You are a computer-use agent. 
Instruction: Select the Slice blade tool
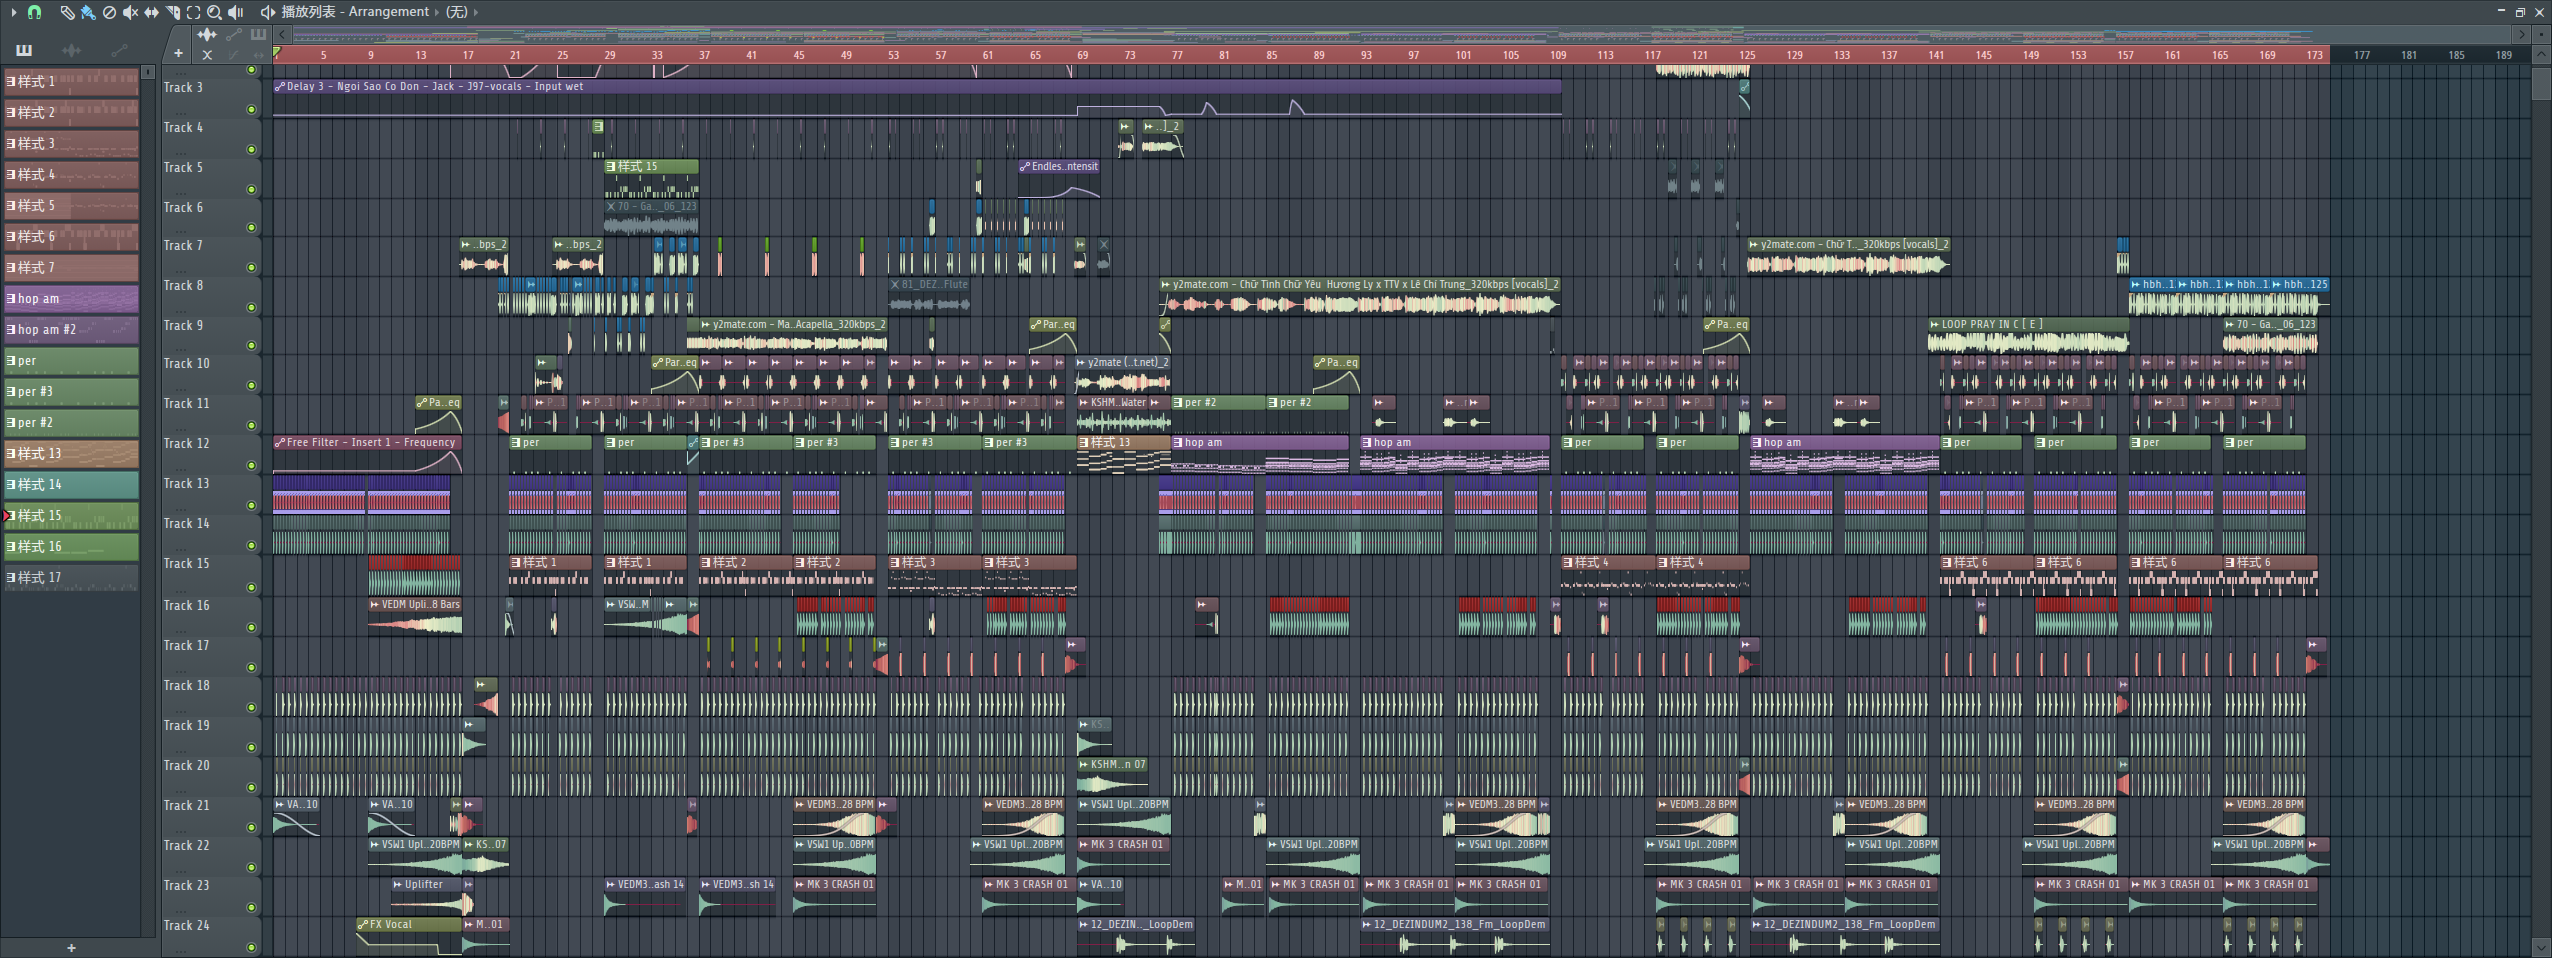click(173, 12)
